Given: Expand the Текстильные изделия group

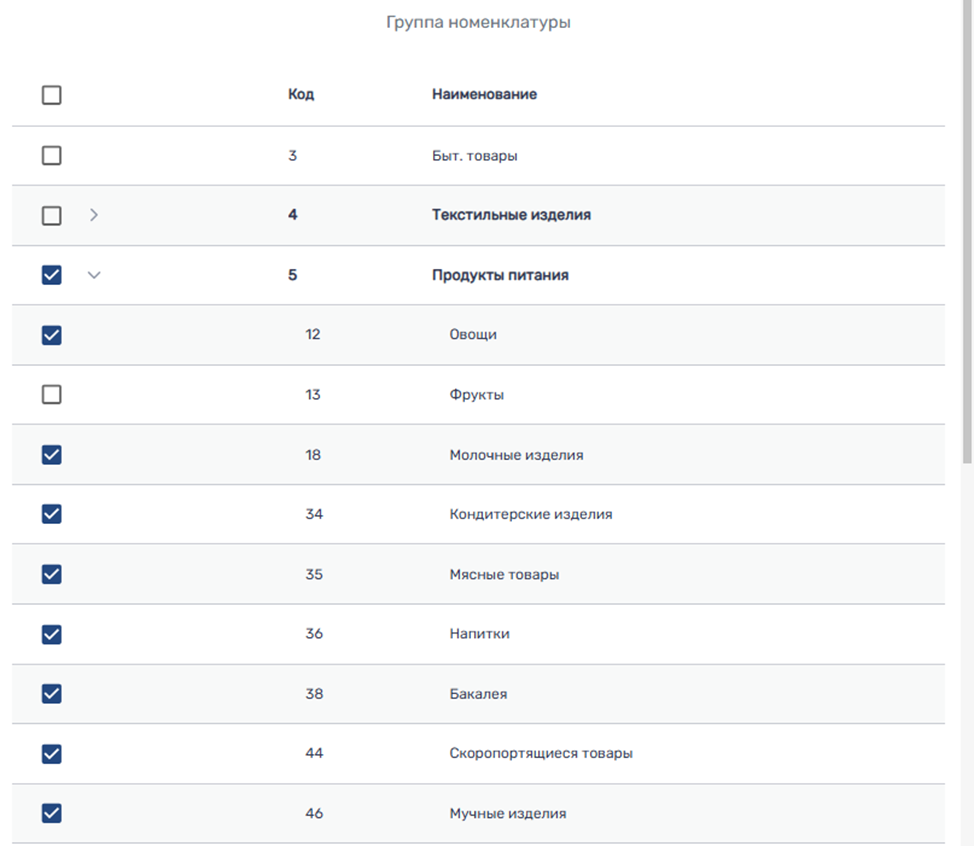Looking at the screenshot, I should point(94,215).
